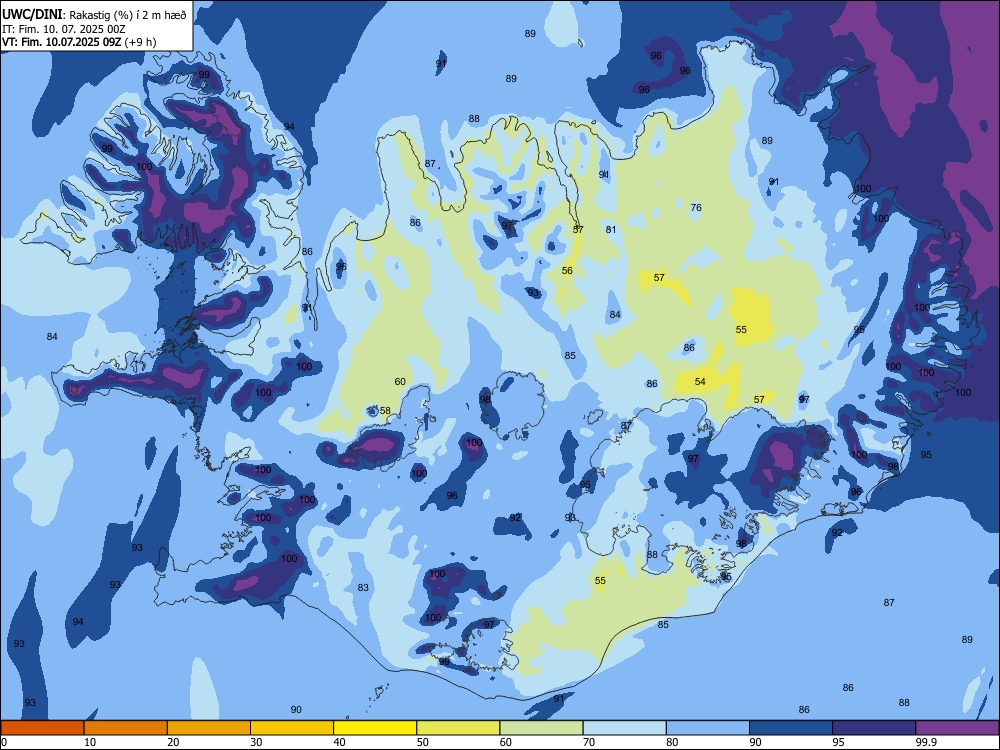The width and height of the screenshot is (1000, 750).
Task: Select the '(+9 h)' forecast offset text
Action: 141,42
